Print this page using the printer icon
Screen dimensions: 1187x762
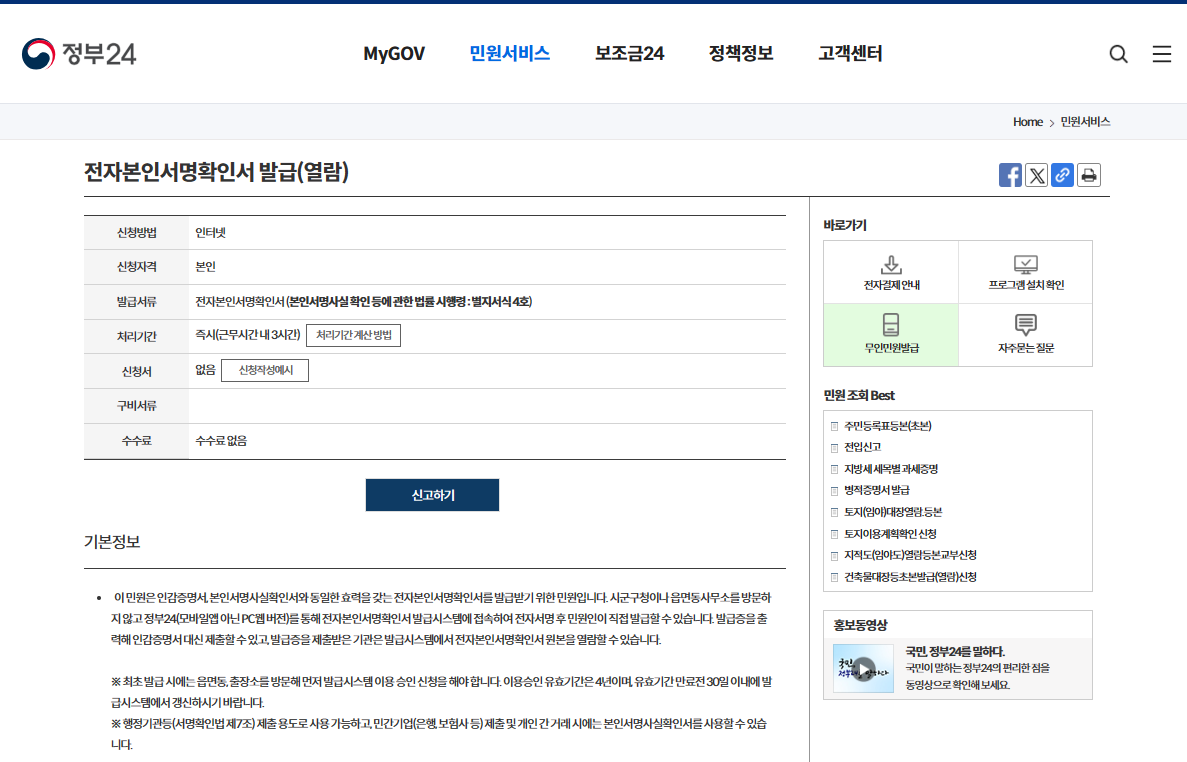tap(1088, 174)
